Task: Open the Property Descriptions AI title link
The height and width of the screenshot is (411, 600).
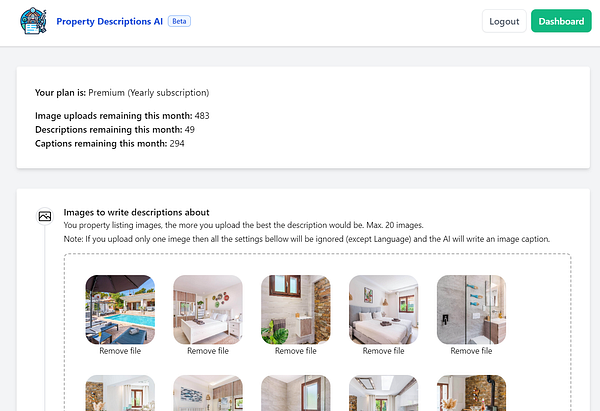Action: point(109,21)
